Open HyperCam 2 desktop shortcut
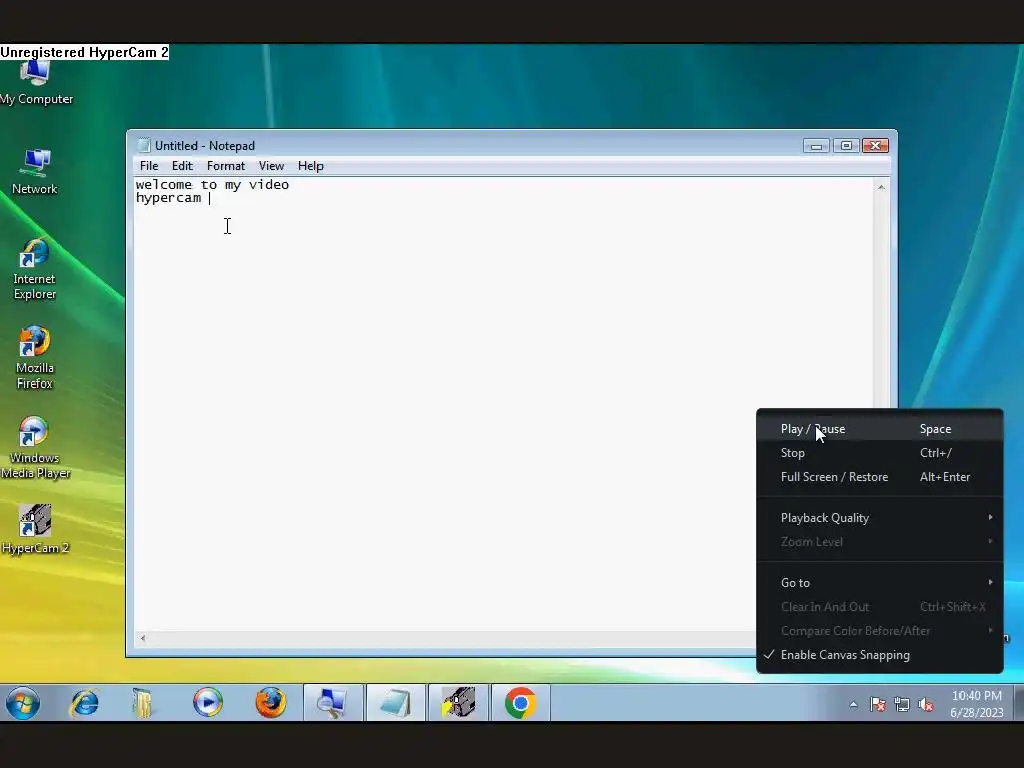This screenshot has width=1024, height=768. (x=35, y=529)
